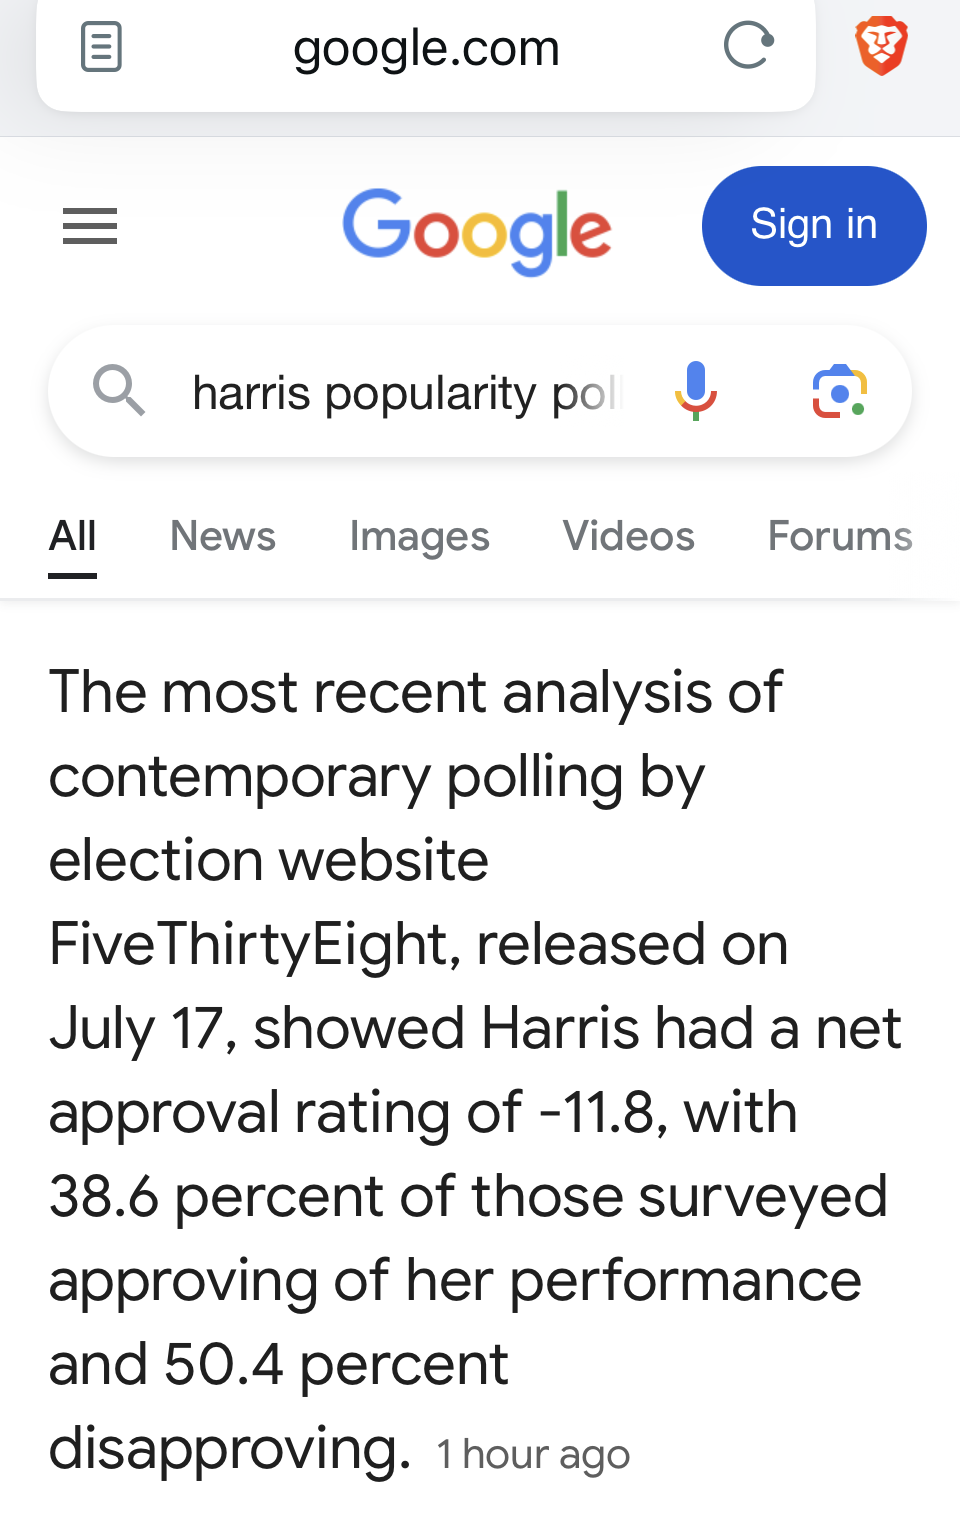The height and width of the screenshot is (1525, 960).
Task: Open the Videos results tab
Action: point(628,537)
